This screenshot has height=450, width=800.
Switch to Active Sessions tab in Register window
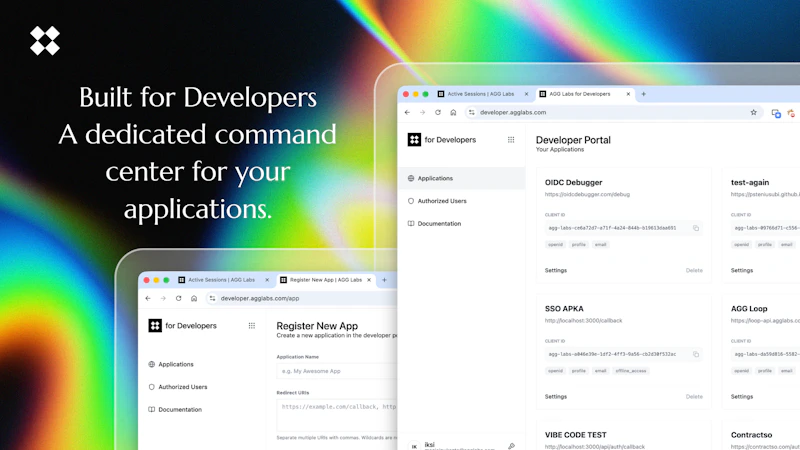pos(221,280)
